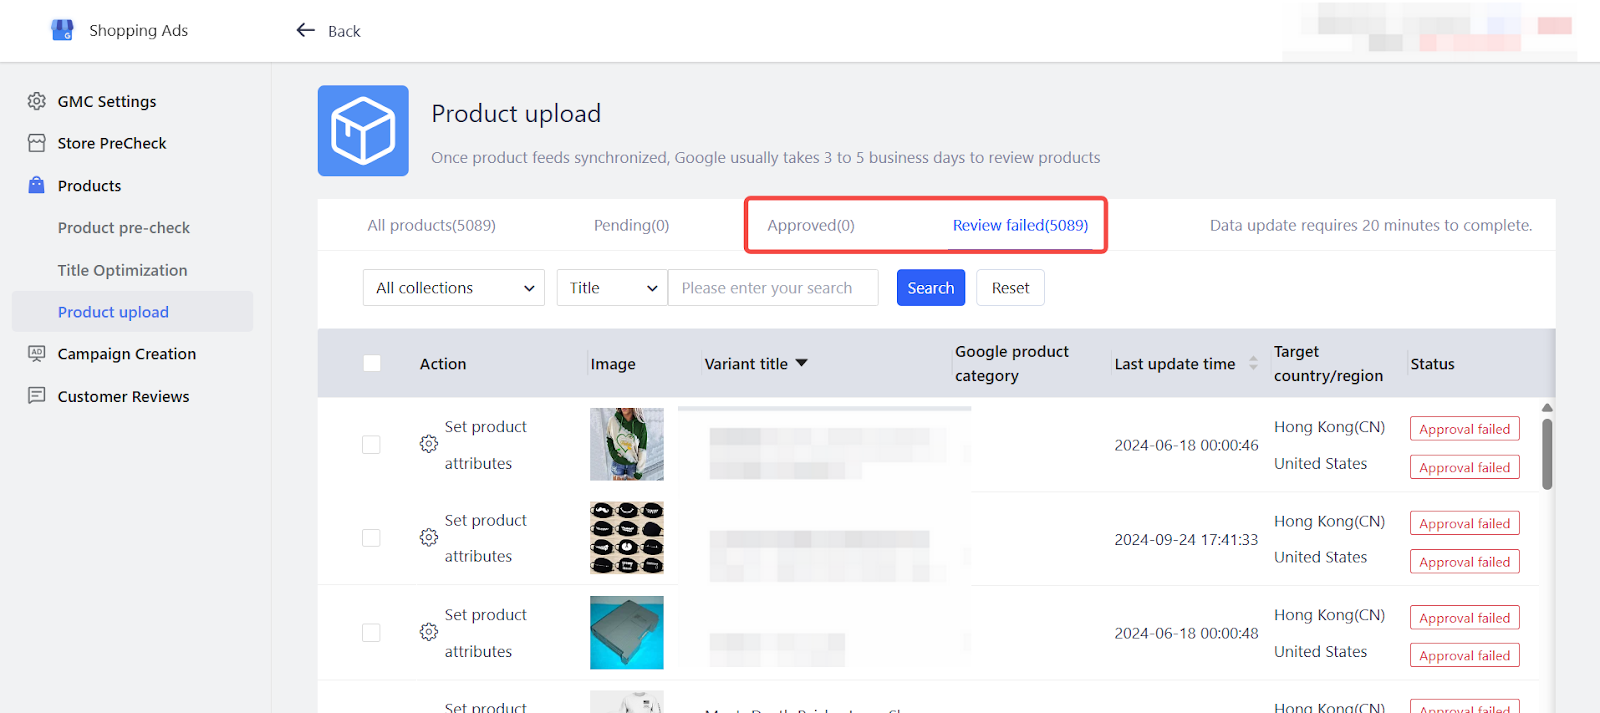This screenshot has width=1600, height=713.
Task: Click Hong Kong Approval failed badge, 00:00:48 row
Action: (1465, 617)
